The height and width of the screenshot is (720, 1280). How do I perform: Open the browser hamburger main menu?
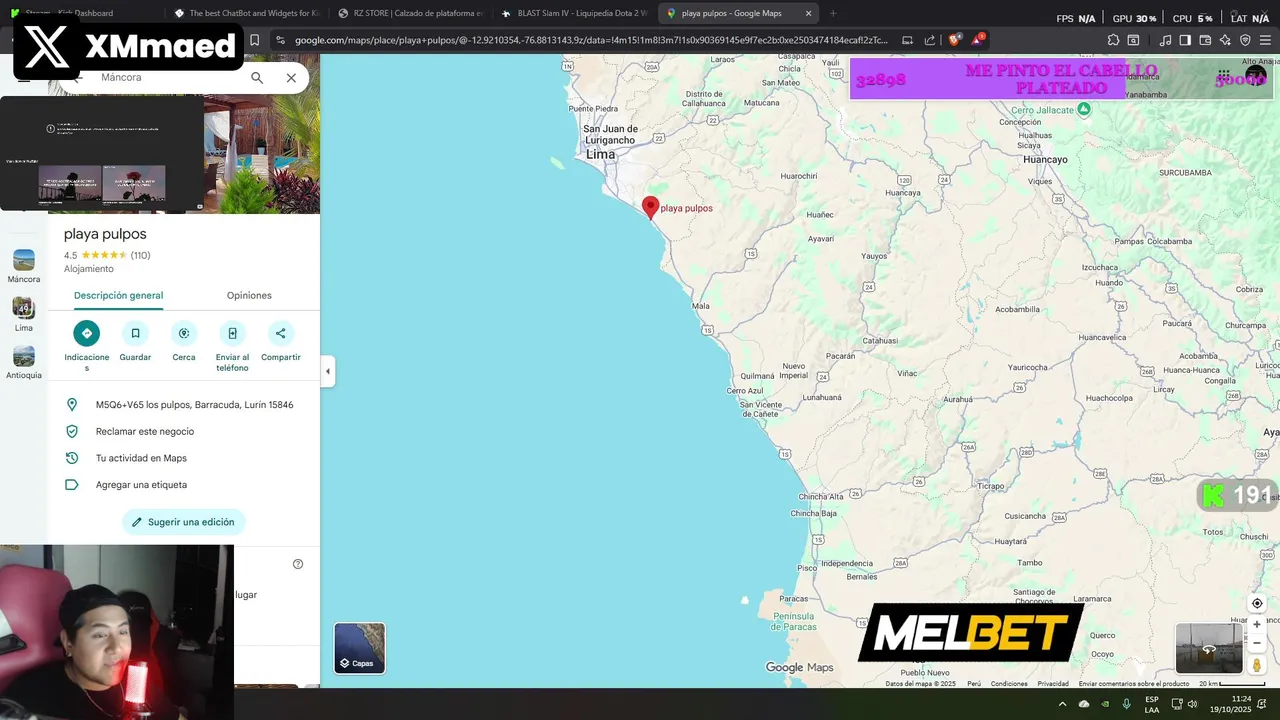1265,40
